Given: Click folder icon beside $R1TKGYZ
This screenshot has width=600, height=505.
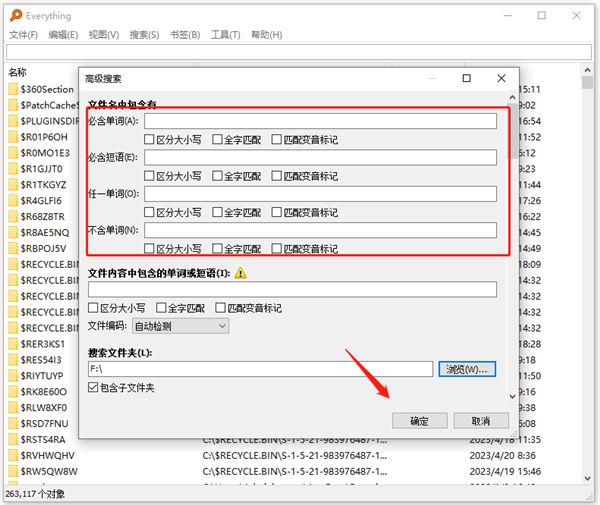Looking at the screenshot, I should coord(13,185).
